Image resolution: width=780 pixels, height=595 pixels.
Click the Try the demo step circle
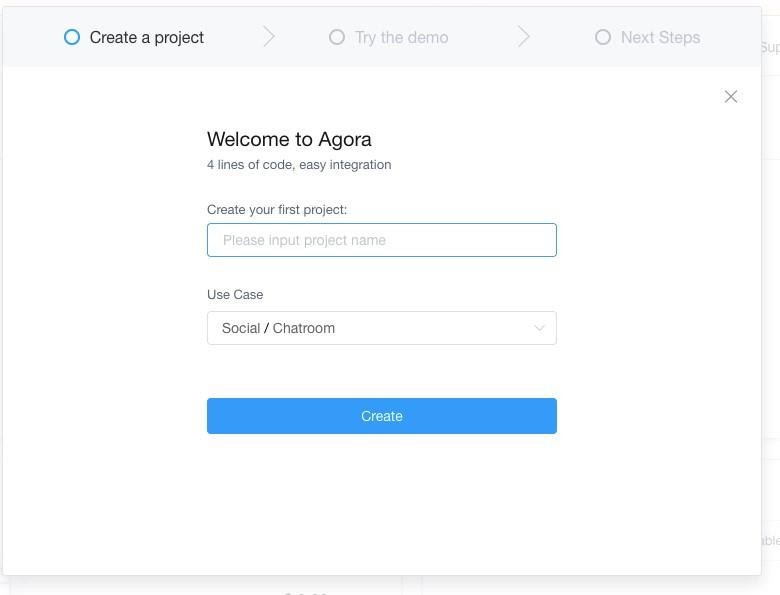click(x=337, y=37)
